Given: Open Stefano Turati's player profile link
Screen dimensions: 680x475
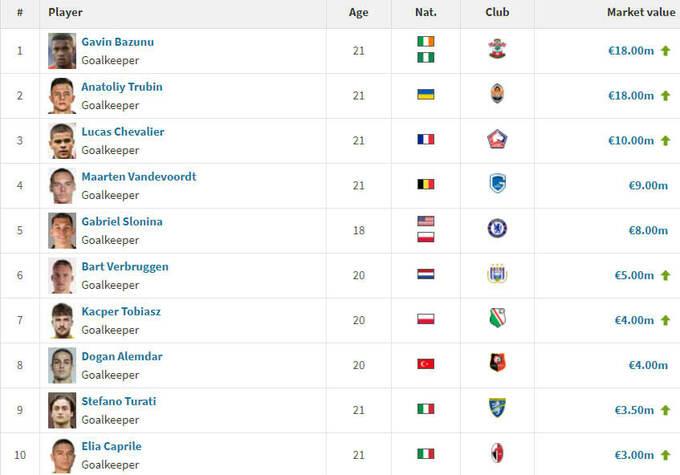Looking at the screenshot, I should click(118, 401).
